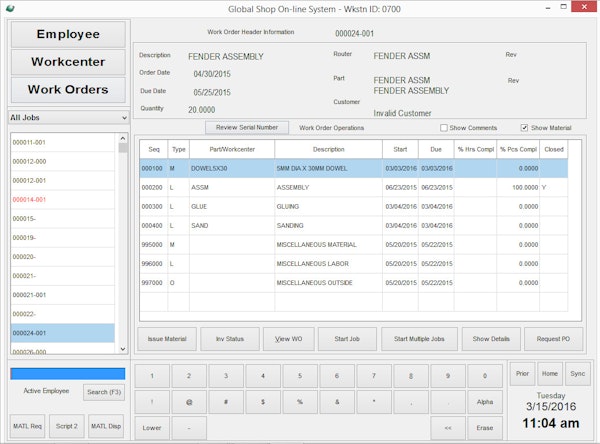Viewport: 600px width, 444px height.
Task: Click the MATL Disp button
Action: 106,426
